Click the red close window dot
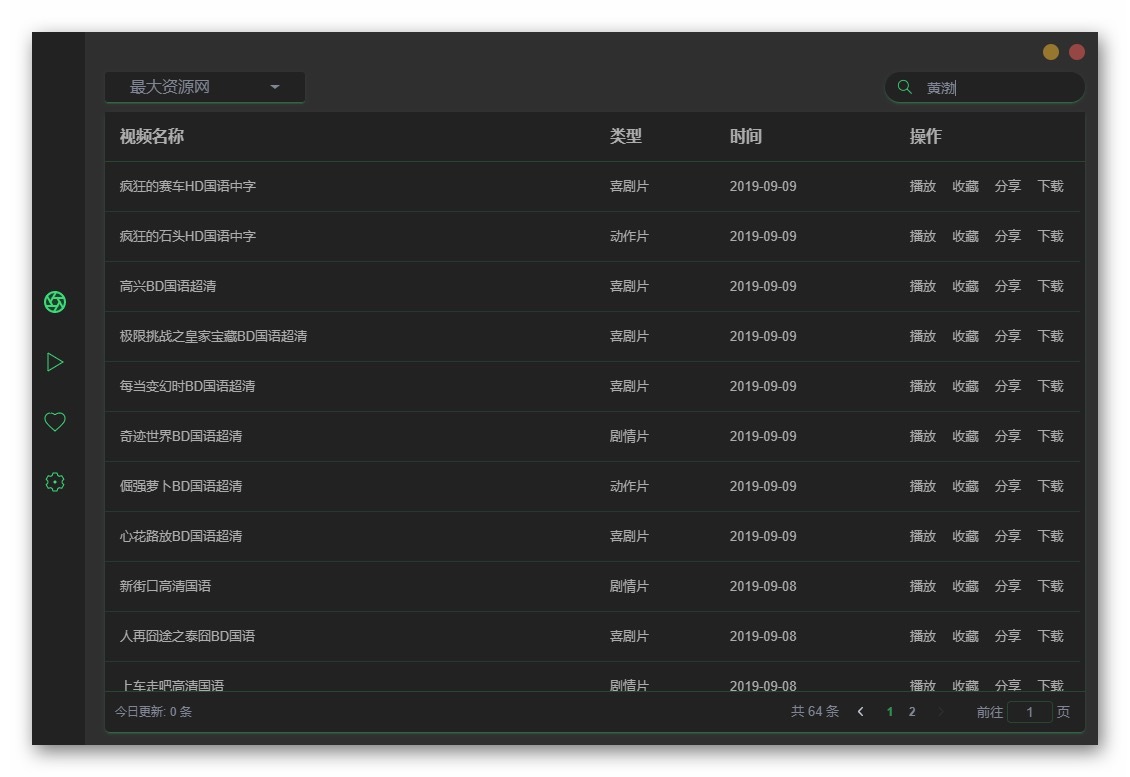This screenshot has width=1130, height=777. [1077, 52]
